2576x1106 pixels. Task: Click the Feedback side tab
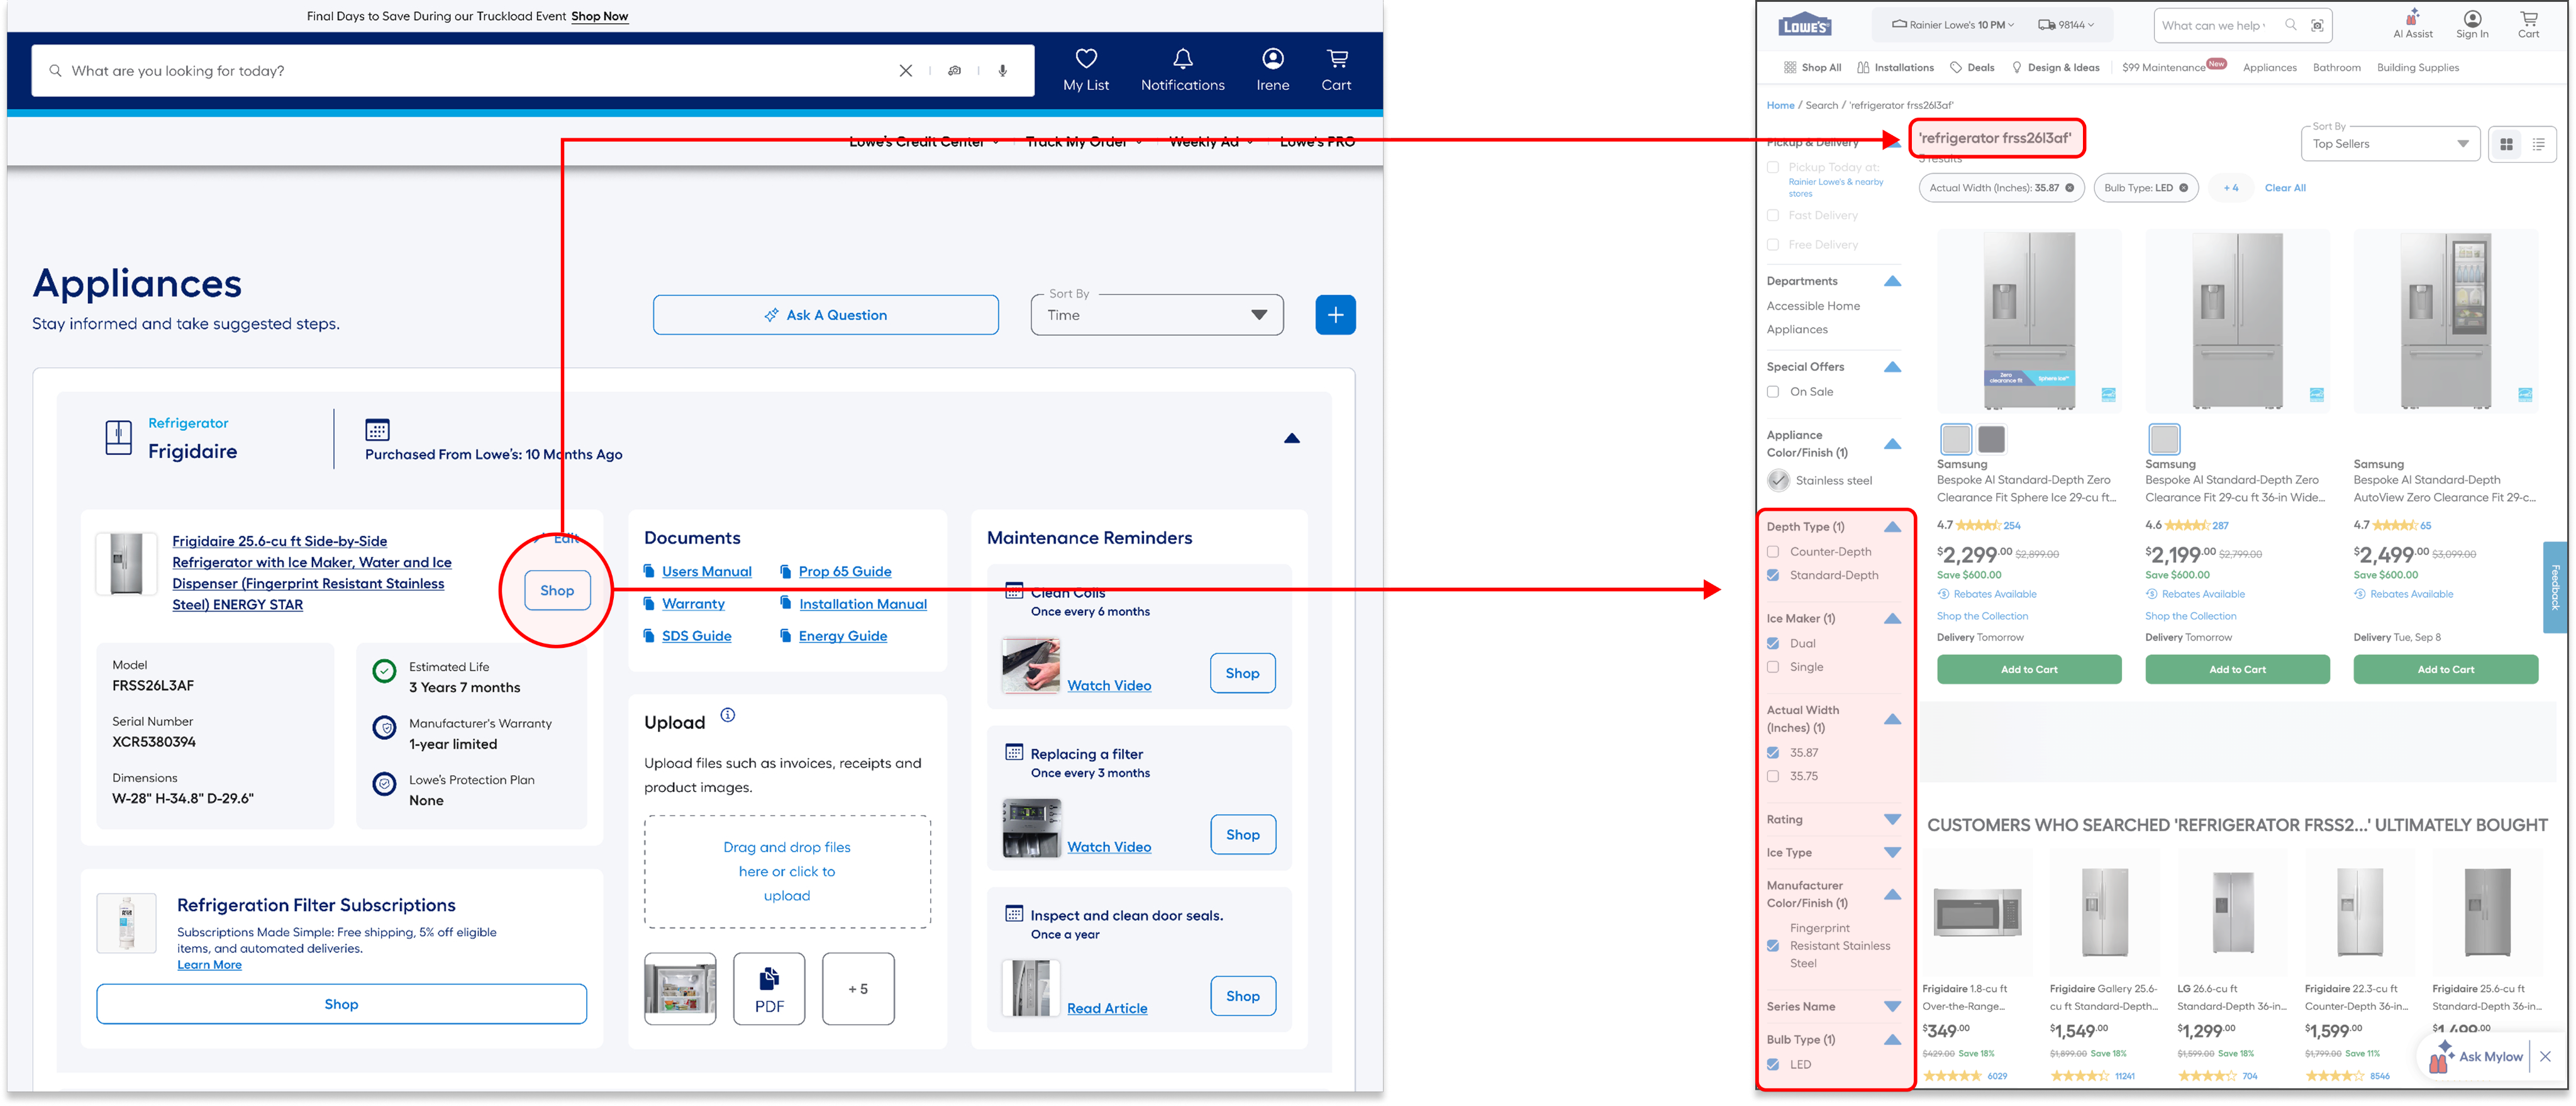[x=2555, y=587]
